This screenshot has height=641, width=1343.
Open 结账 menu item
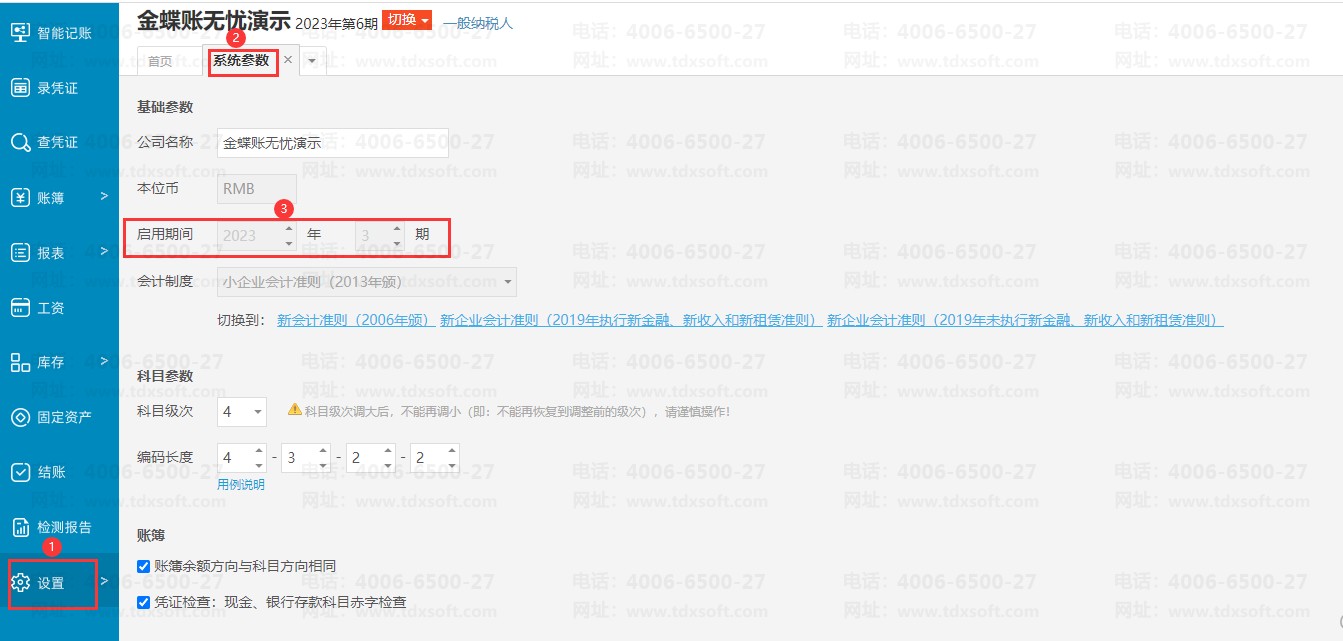click(50, 472)
